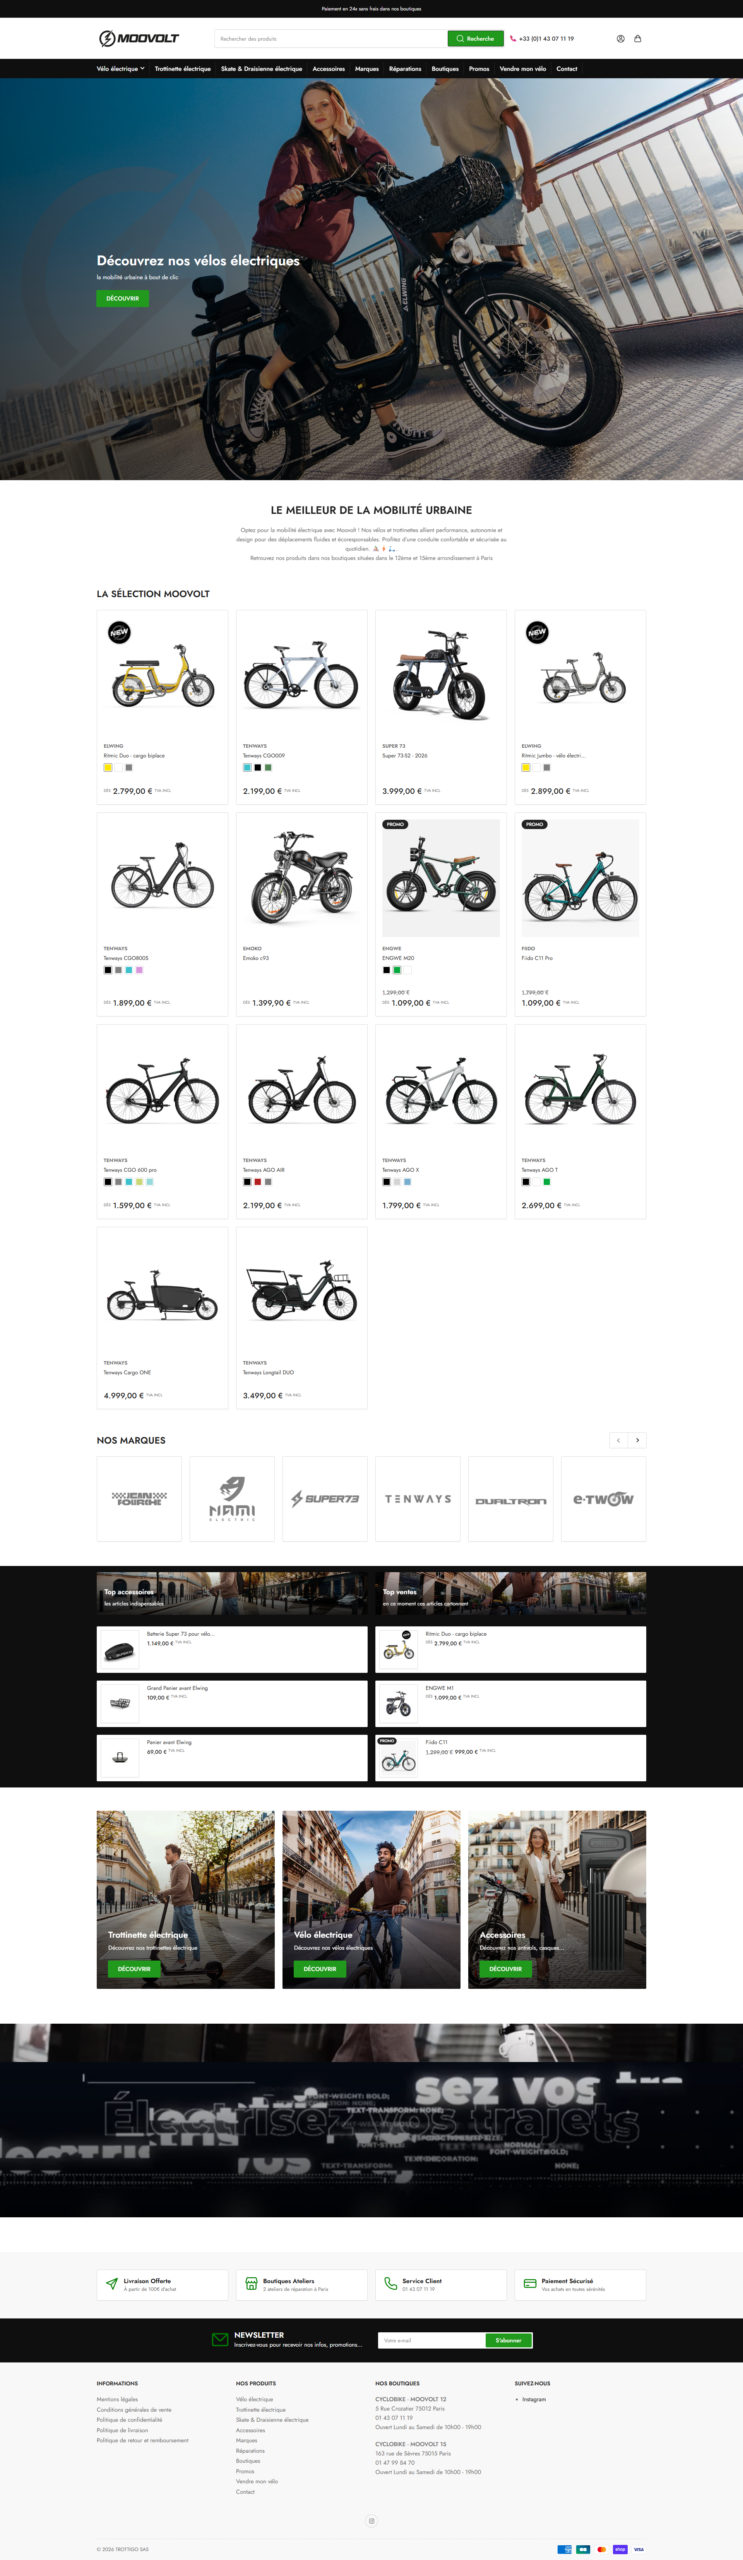This screenshot has height=2560, width=743.
Task: Focus the product search field
Action: pos(330,39)
